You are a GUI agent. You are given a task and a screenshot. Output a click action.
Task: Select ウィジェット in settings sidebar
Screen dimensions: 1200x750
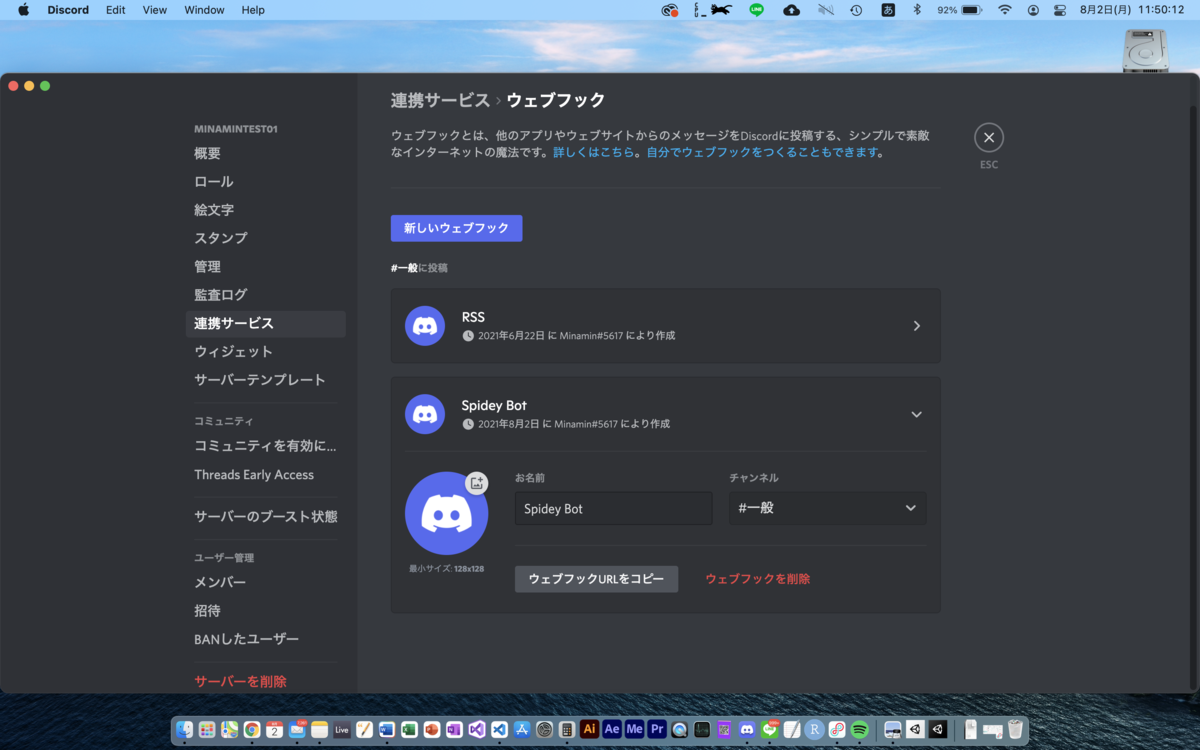click(x=266, y=351)
